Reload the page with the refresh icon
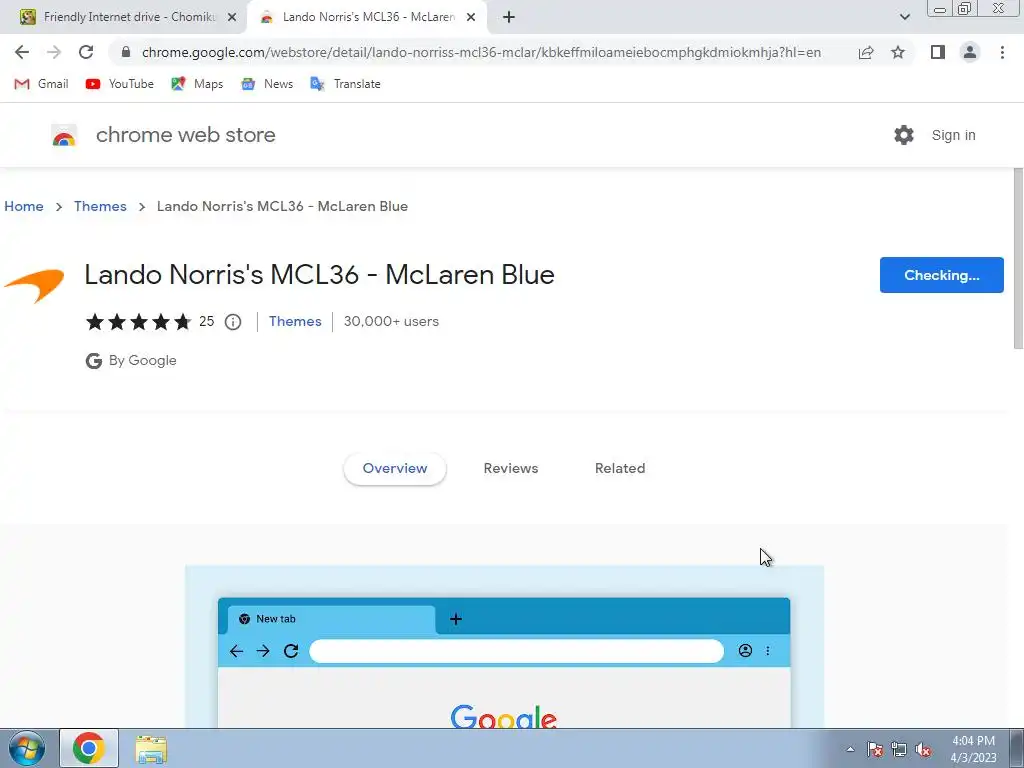Image resolution: width=1024 pixels, height=768 pixels. tap(86, 52)
